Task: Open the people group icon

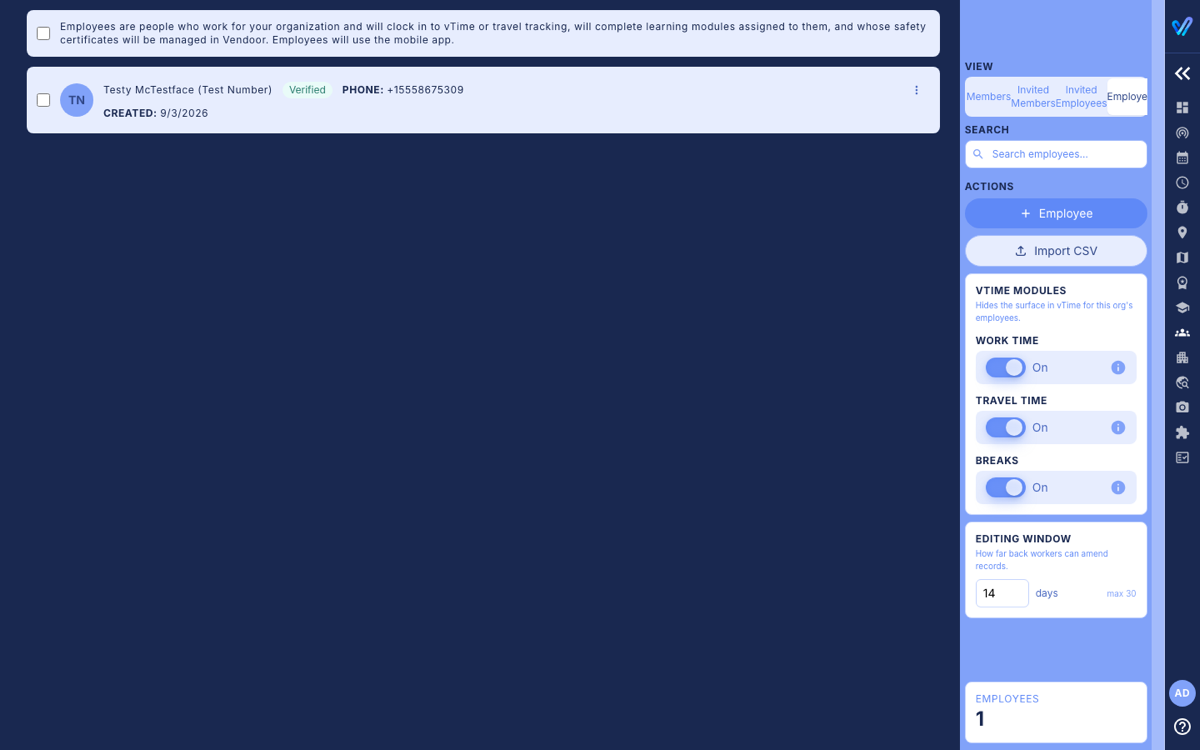Action: 1182,332
